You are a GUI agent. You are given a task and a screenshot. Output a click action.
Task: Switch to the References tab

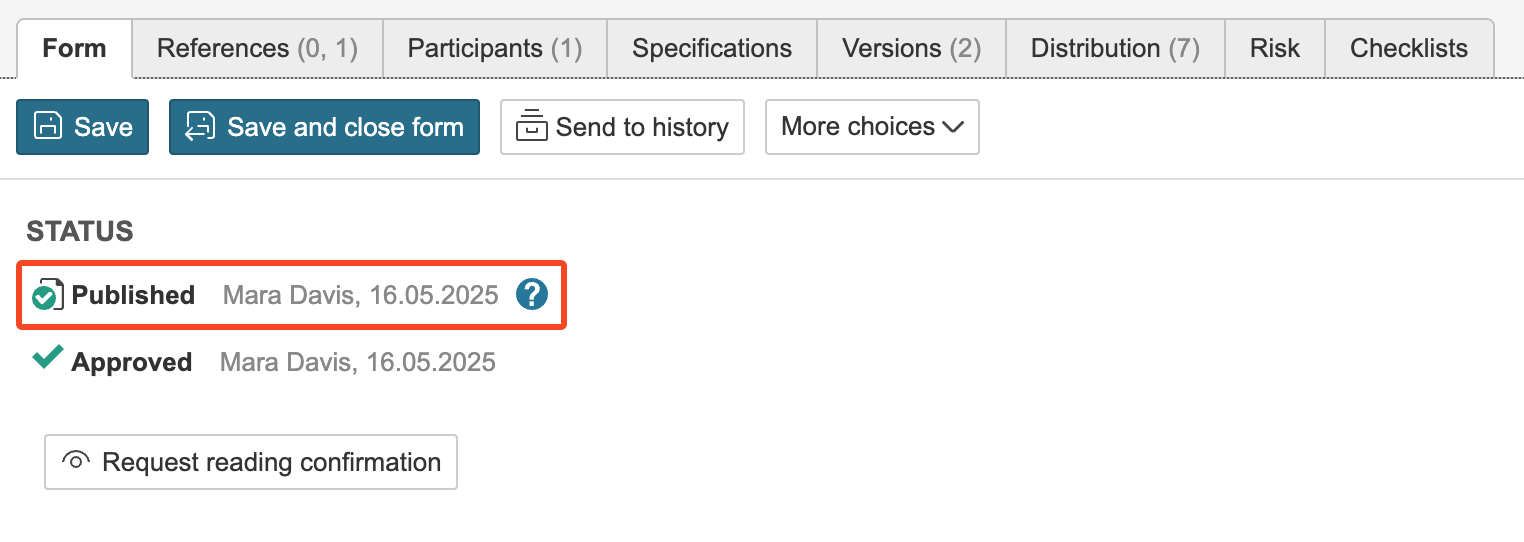point(257,48)
